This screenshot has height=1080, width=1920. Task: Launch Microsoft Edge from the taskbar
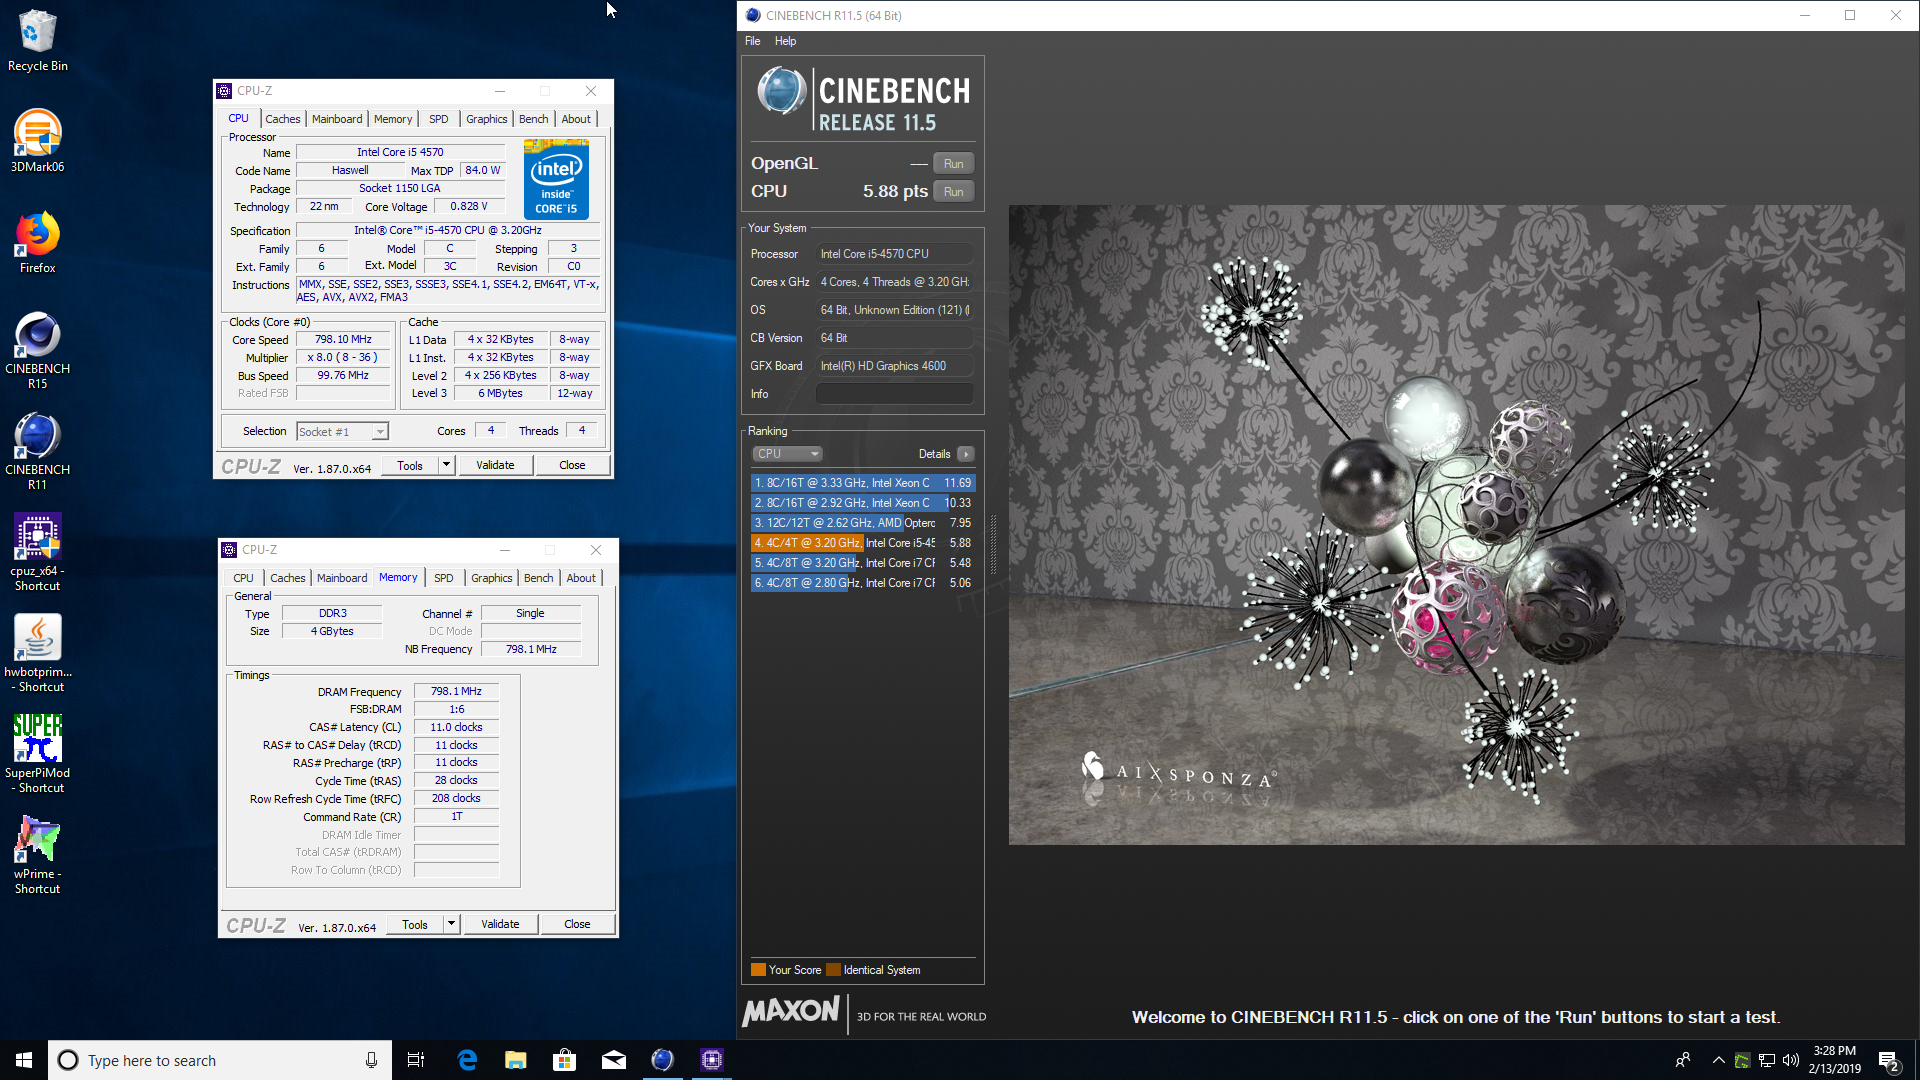(467, 1060)
